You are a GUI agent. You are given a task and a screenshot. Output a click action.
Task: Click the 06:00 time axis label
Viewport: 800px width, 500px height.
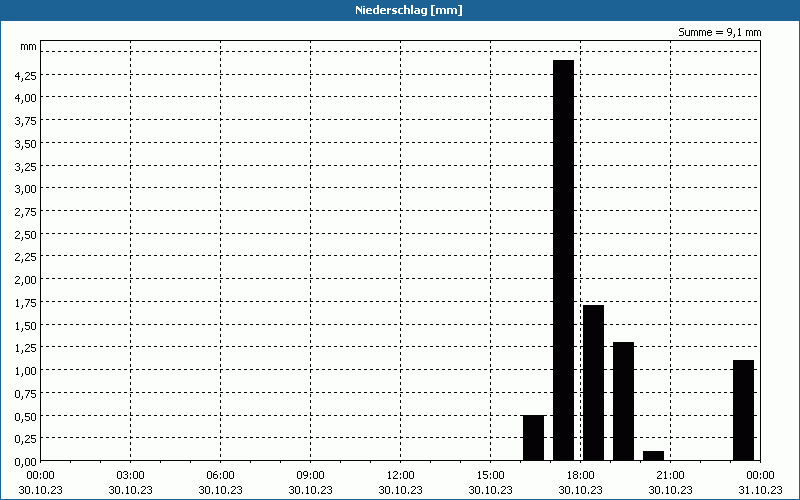pyautogui.click(x=220, y=476)
